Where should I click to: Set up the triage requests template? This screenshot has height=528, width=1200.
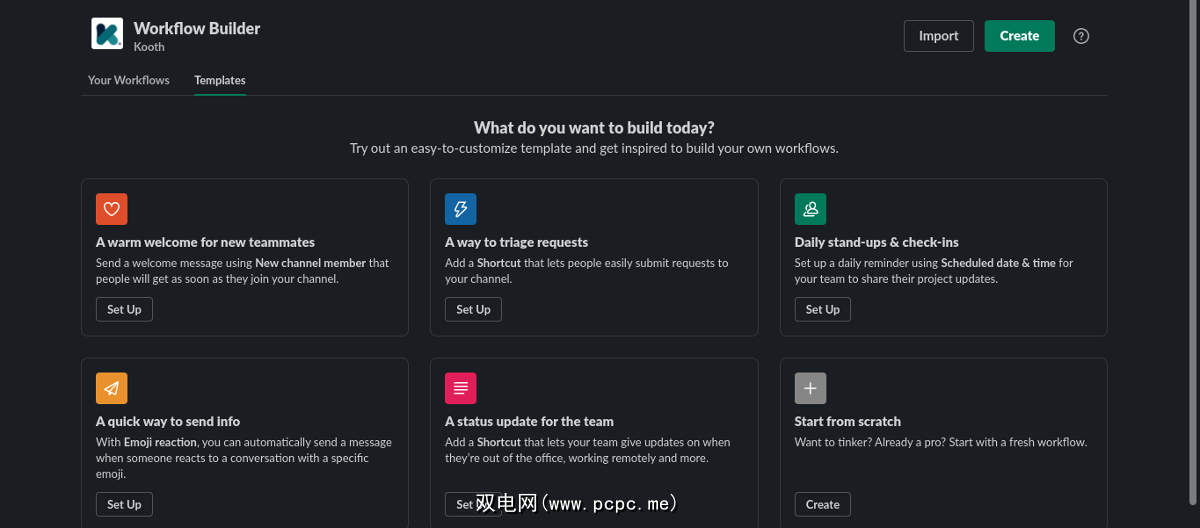click(x=473, y=310)
